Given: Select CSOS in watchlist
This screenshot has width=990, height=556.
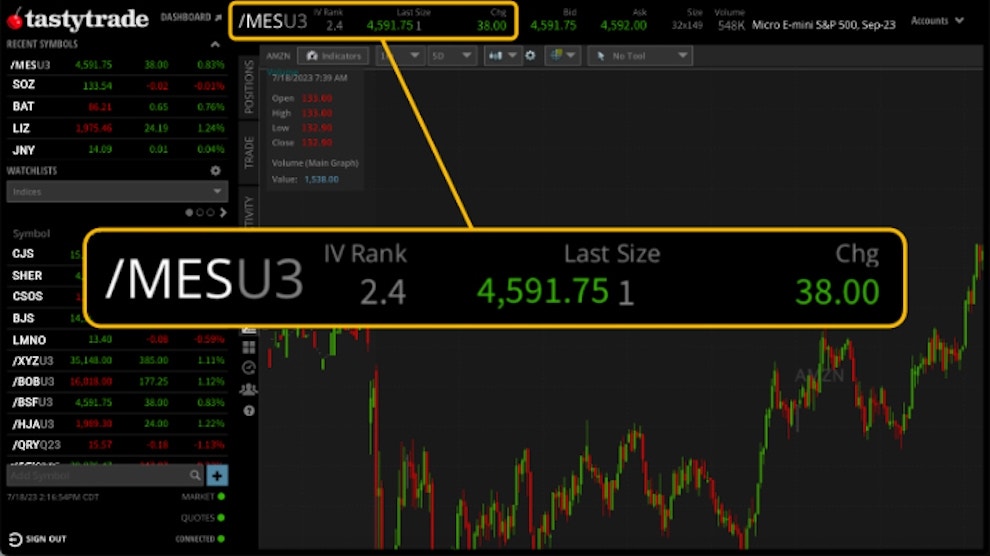Looking at the screenshot, I should pos(27,296).
